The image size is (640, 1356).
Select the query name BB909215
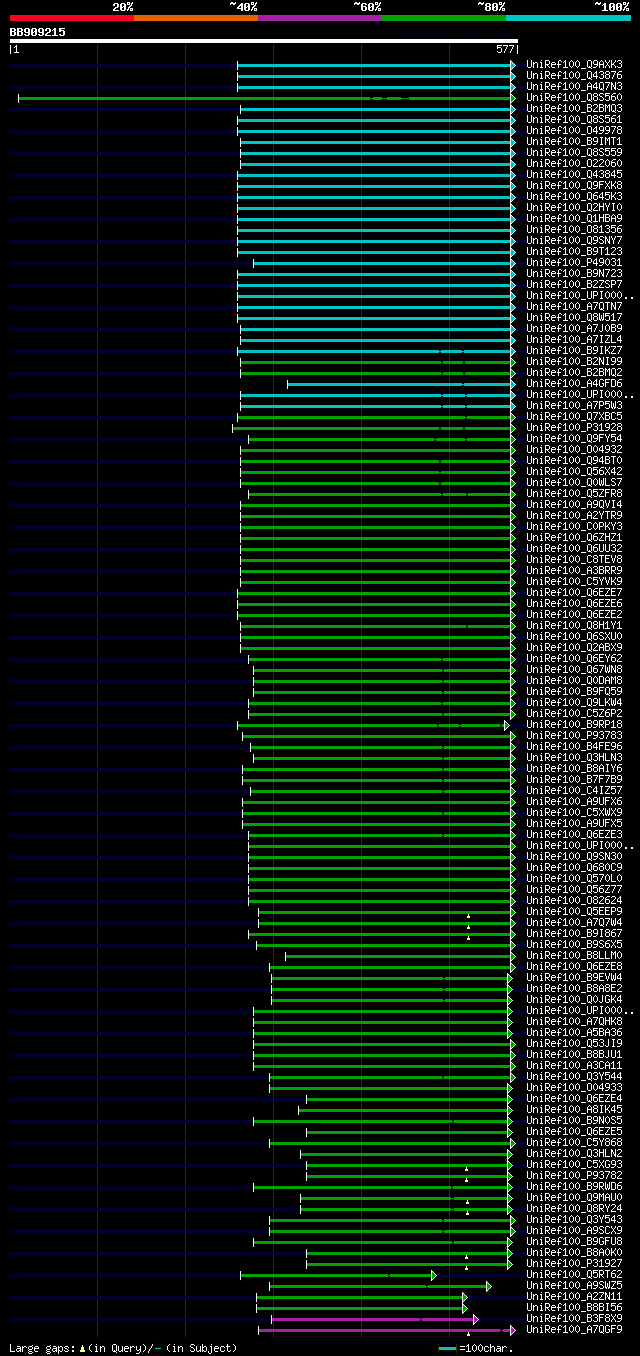(x=38, y=32)
